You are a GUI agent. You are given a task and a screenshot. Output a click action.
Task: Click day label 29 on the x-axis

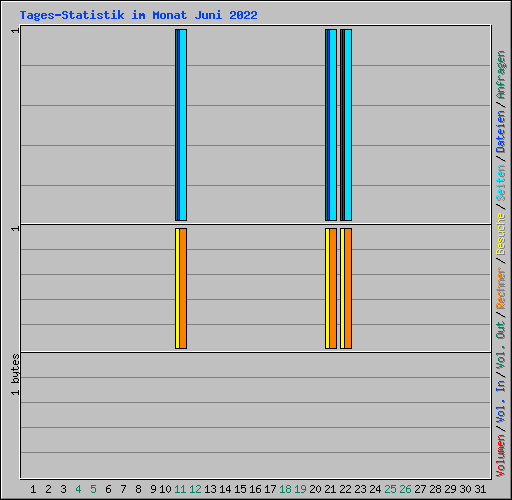[x=450, y=489]
